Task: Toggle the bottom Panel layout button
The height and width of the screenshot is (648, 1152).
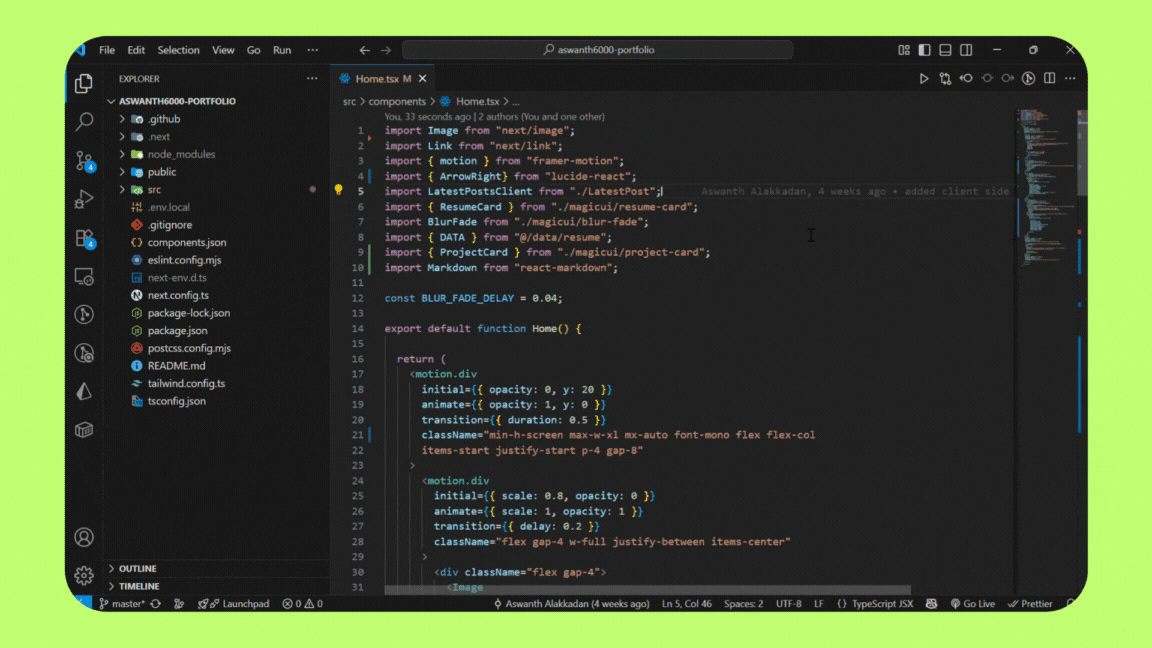Action: point(945,50)
